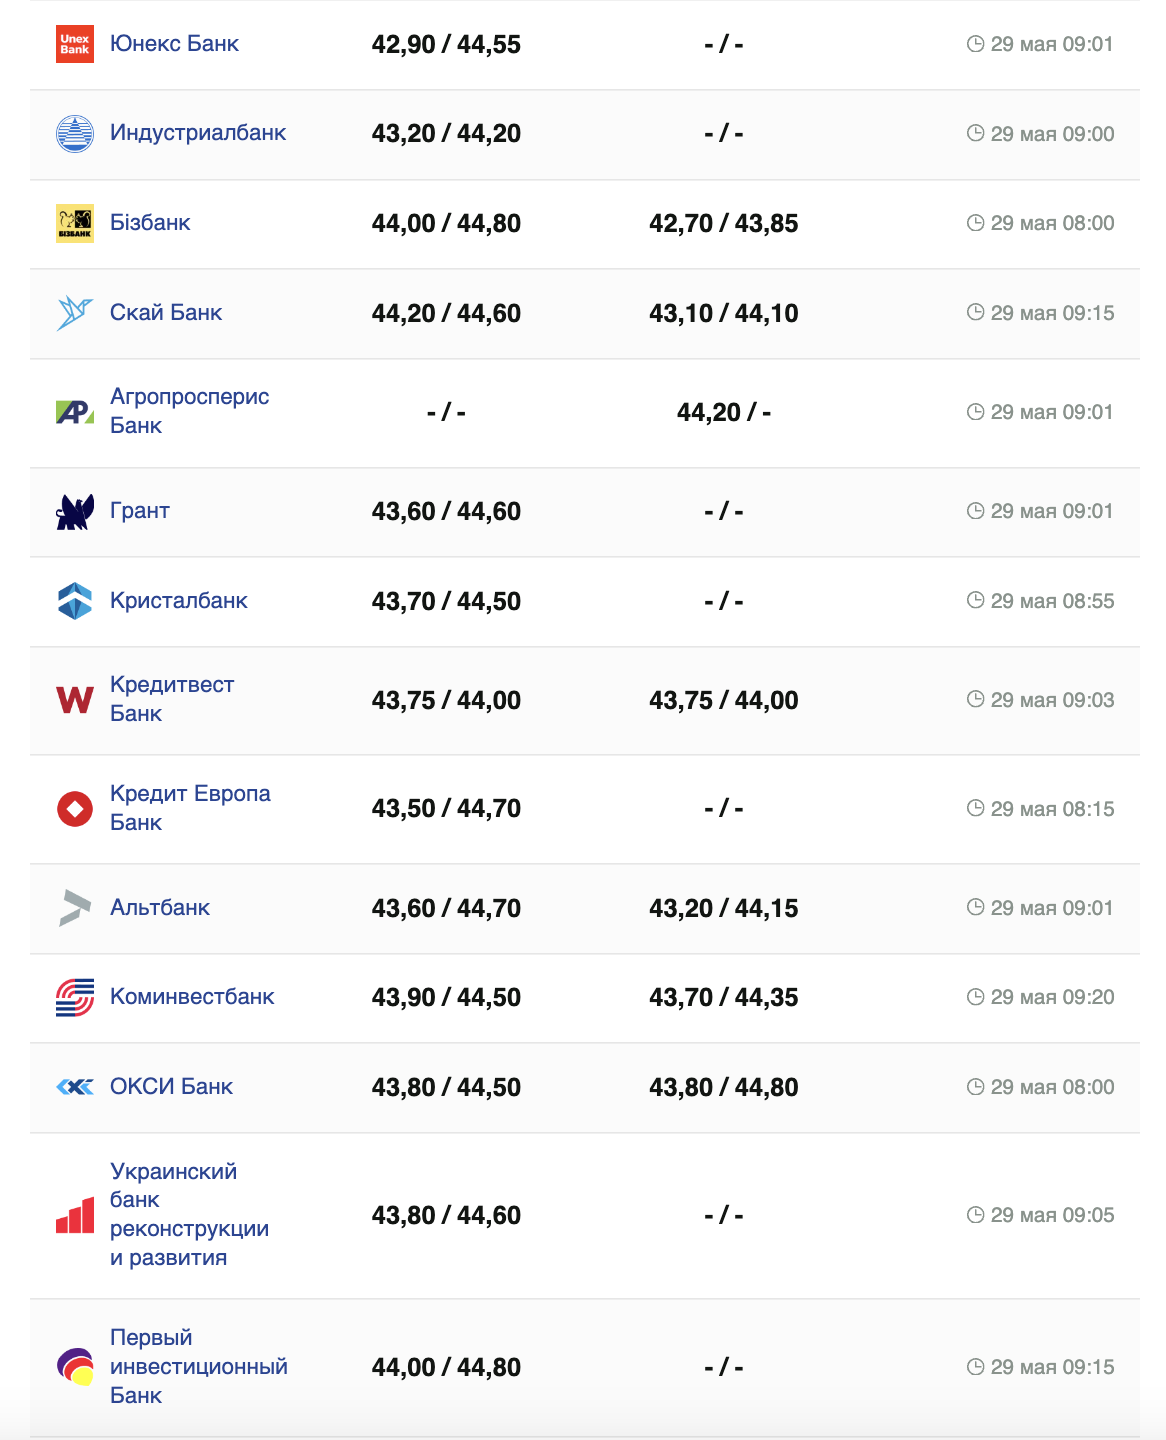Open Украинский банк реконструкции и развития link
This screenshot has height=1440, width=1166.
click(x=189, y=1214)
